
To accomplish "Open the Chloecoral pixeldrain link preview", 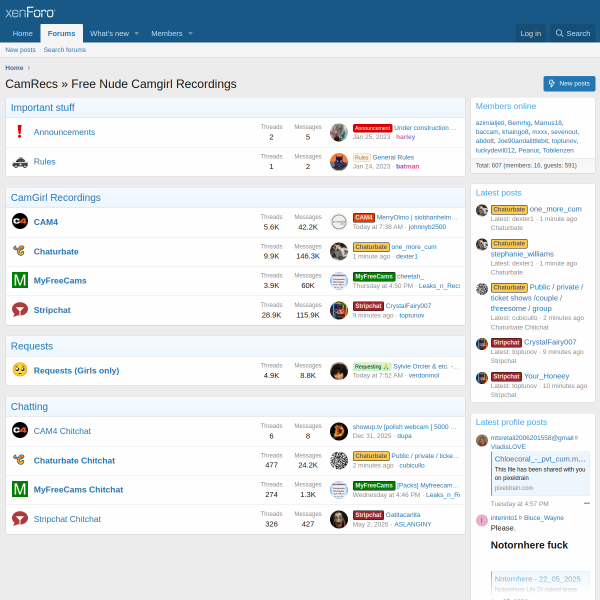I will 540,473.
